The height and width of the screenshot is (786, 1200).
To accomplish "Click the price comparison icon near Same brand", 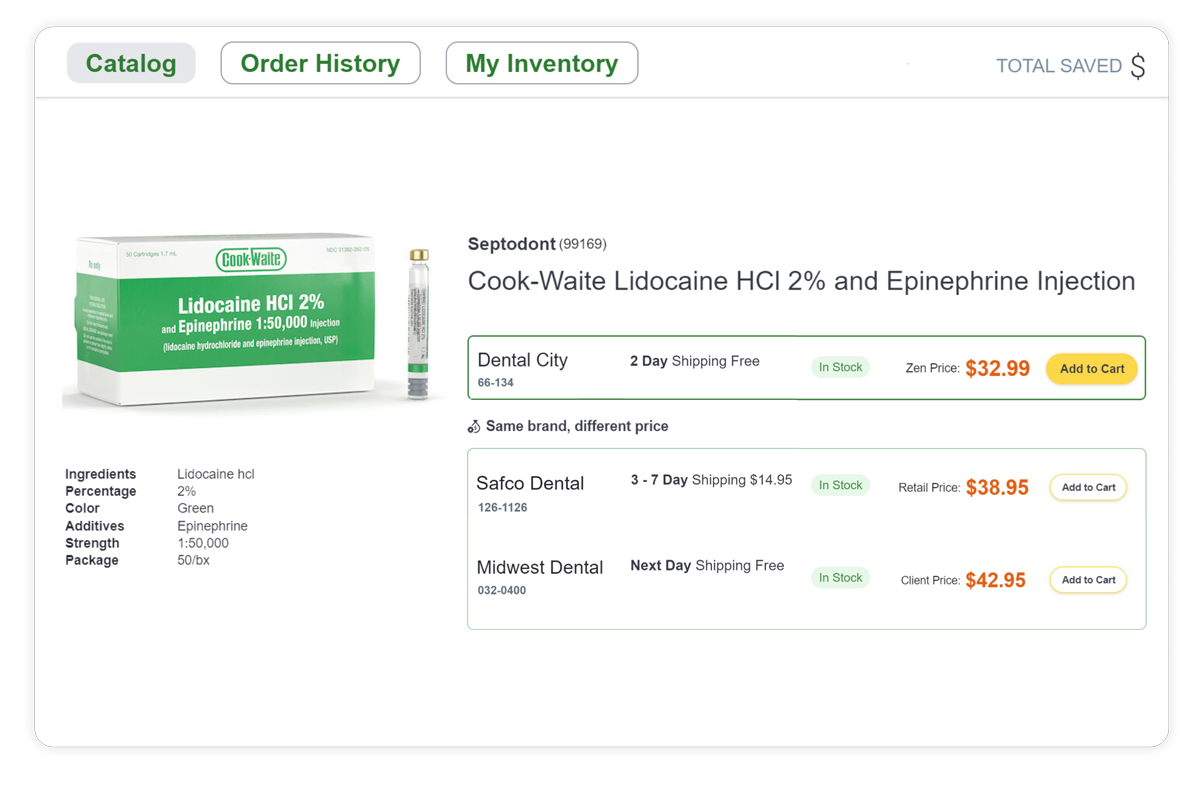I will point(475,426).
